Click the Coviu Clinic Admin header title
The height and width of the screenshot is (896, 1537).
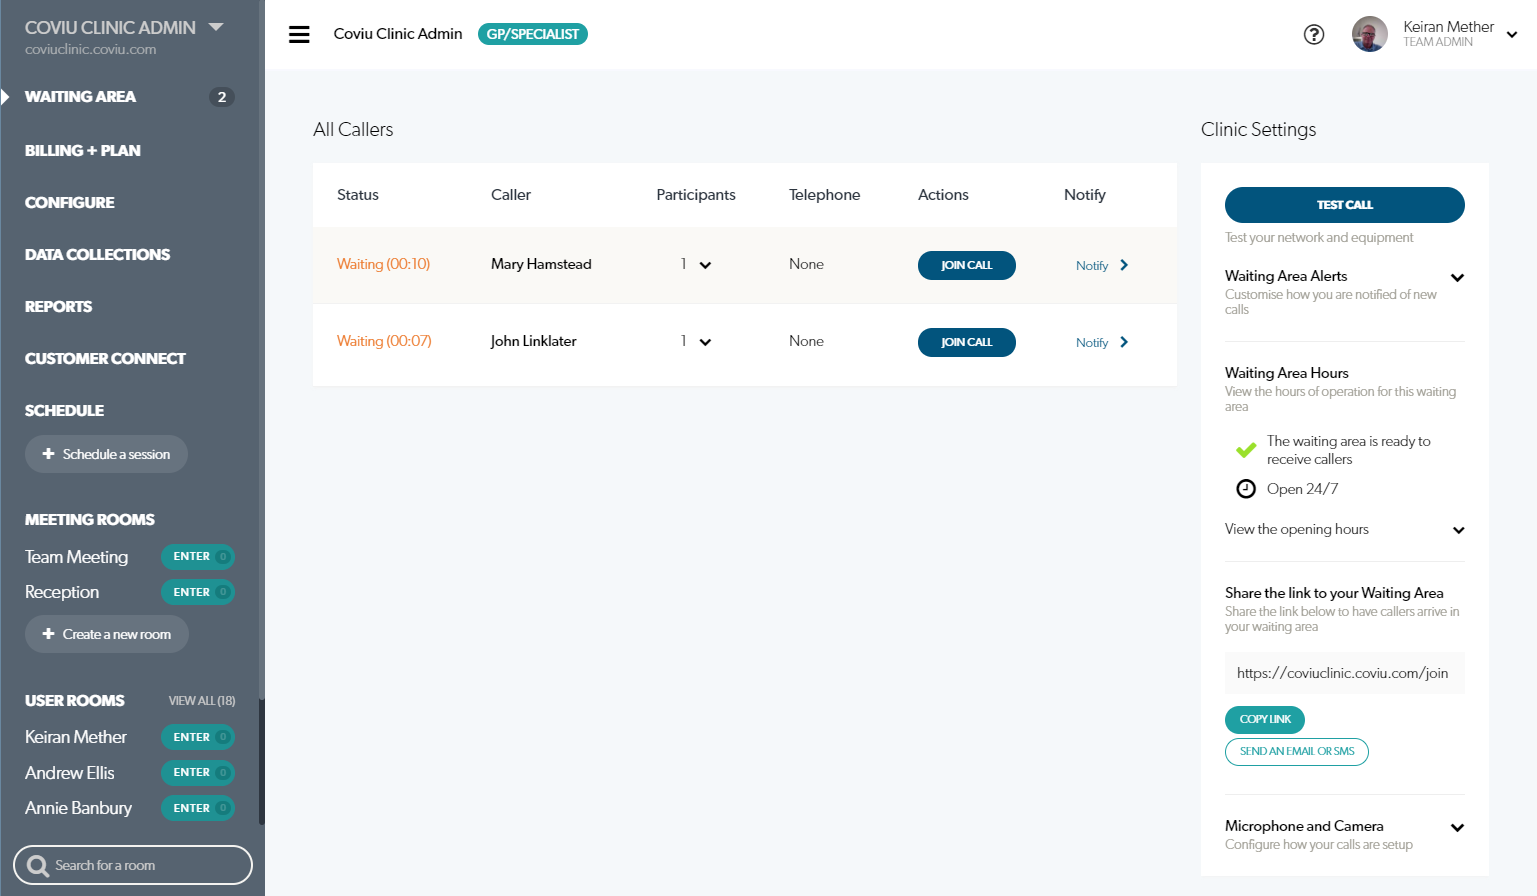coord(398,34)
